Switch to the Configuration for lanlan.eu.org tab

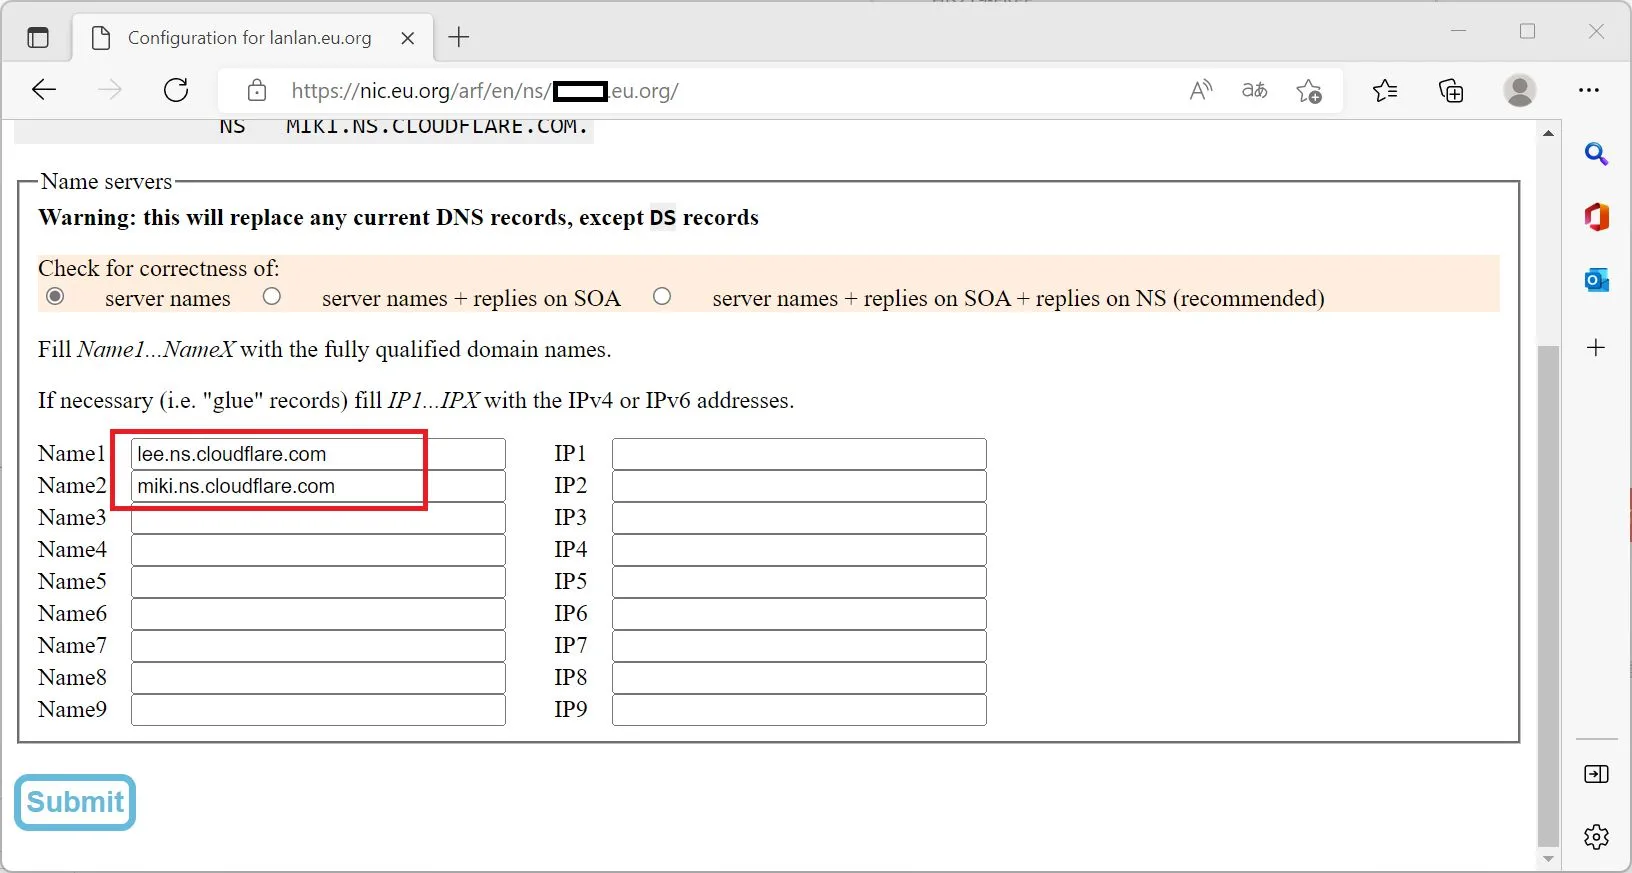point(249,38)
